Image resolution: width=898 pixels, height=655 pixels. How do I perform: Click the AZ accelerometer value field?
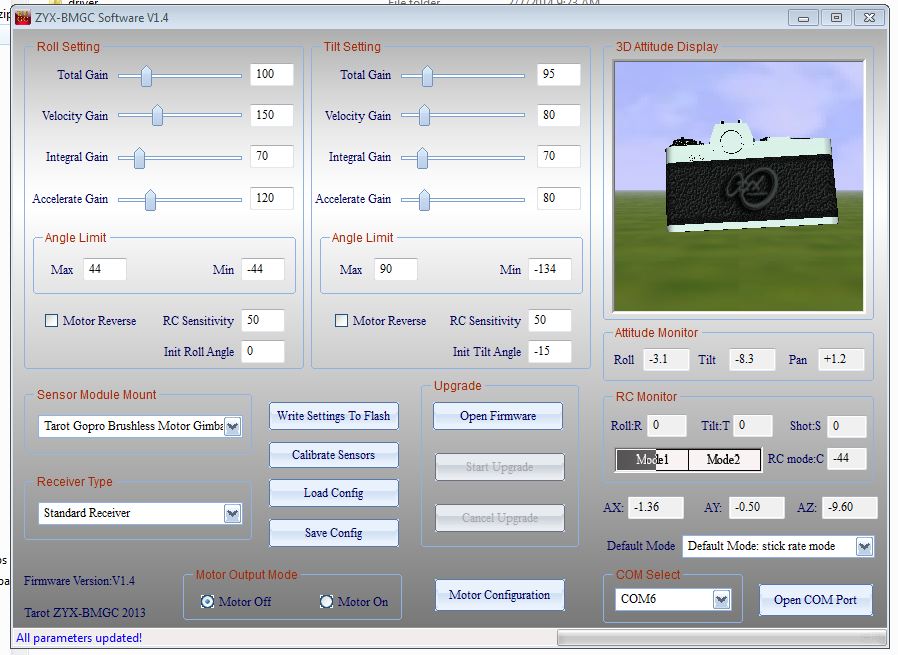(x=849, y=507)
